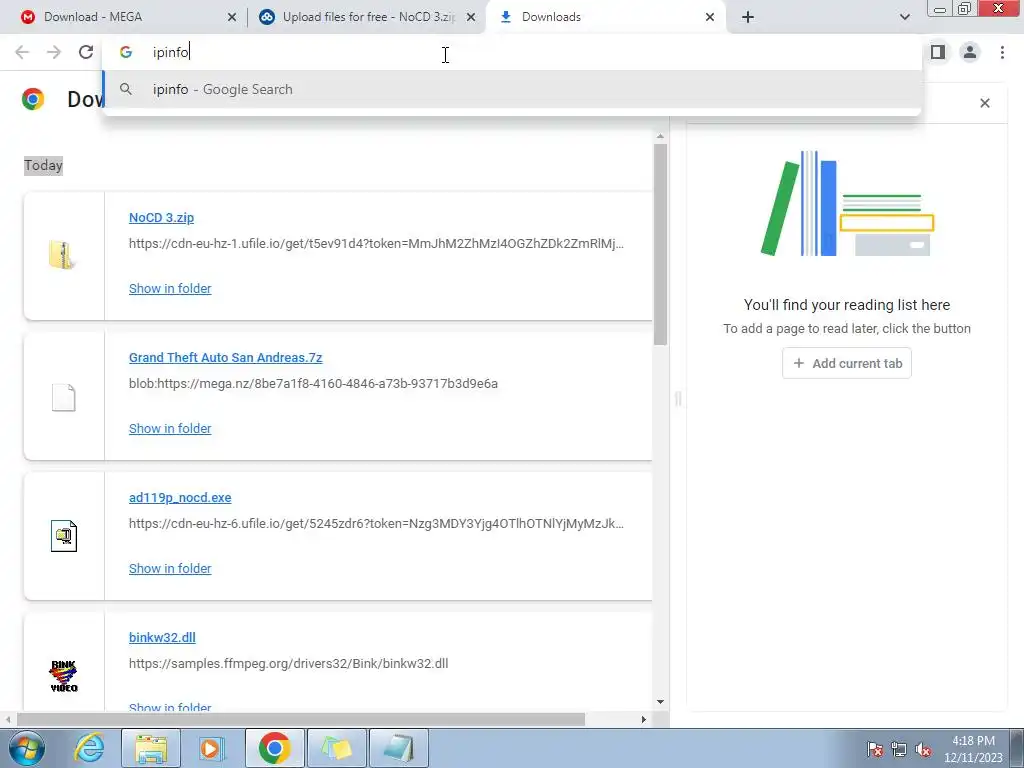Go forward to next page
The width and height of the screenshot is (1024, 768).
click(54, 52)
